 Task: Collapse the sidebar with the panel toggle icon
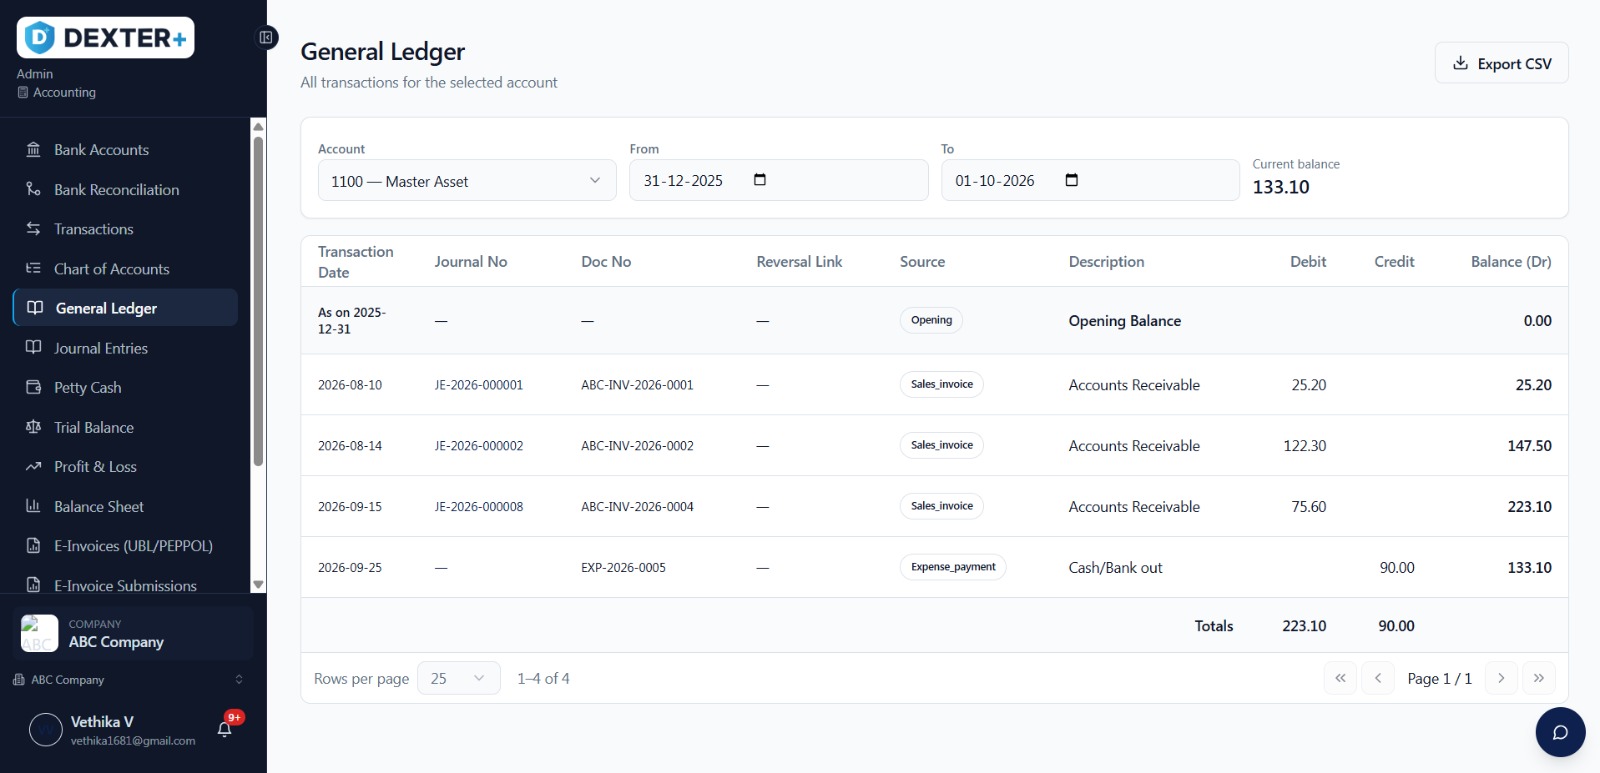click(x=266, y=37)
